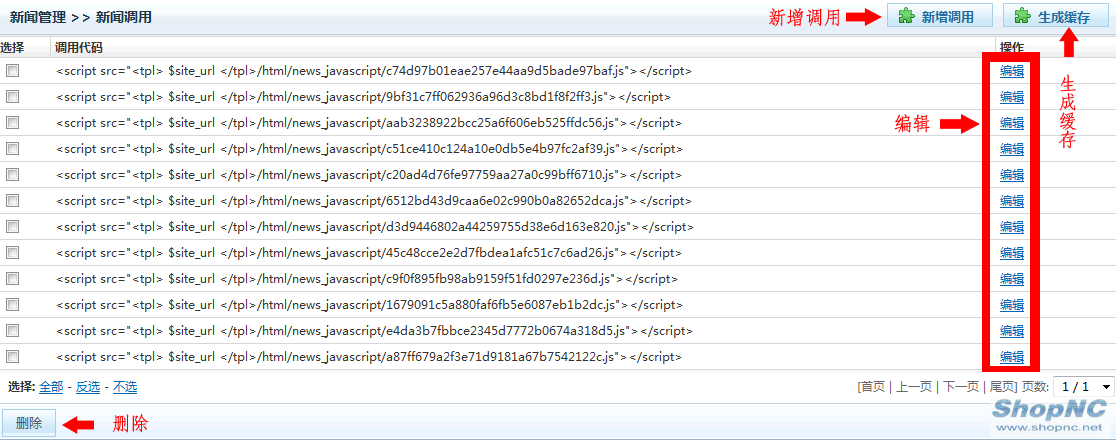The height and width of the screenshot is (442, 1116).
Task: Click script code text containing d3d9446802a44259755d38e6d163e820.js
Action: point(375,226)
